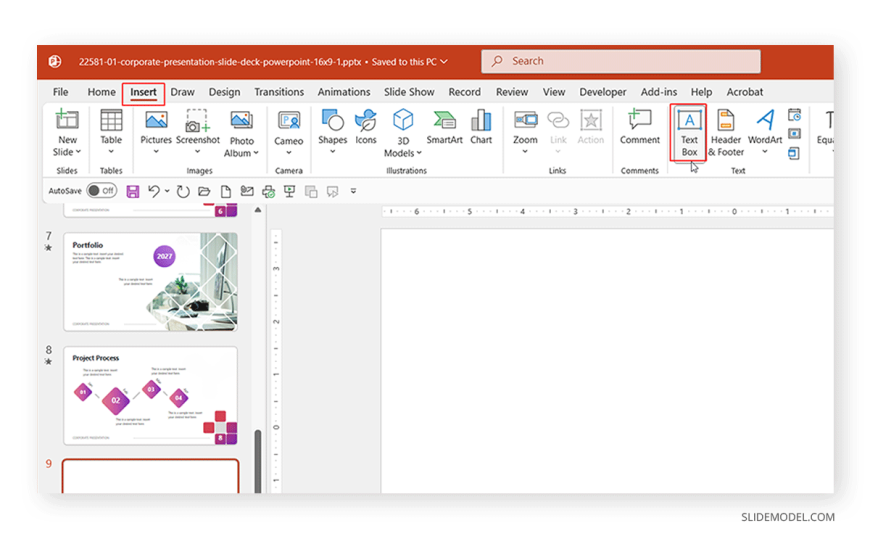Add a new Comment
This screenshot has width=870, height=539.
tap(640, 128)
